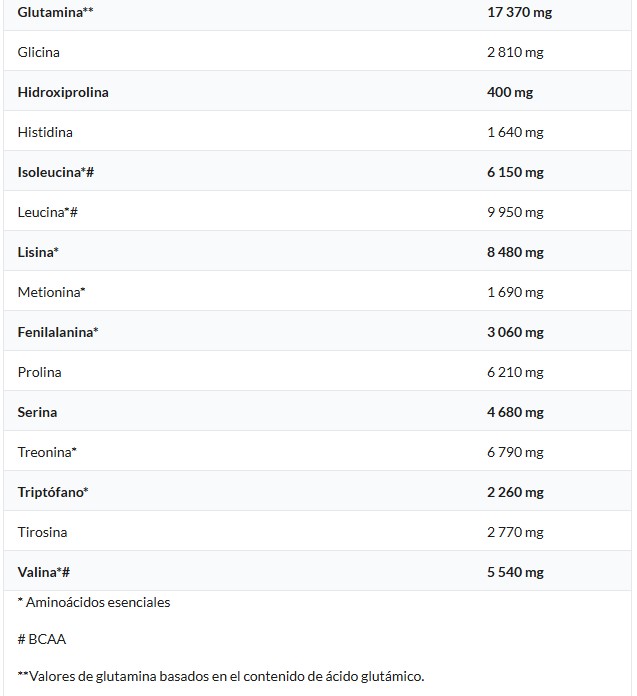The width and height of the screenshot is (637, 696).
Task: Select the 6 210 mg Prolina value
Action: 515,372
